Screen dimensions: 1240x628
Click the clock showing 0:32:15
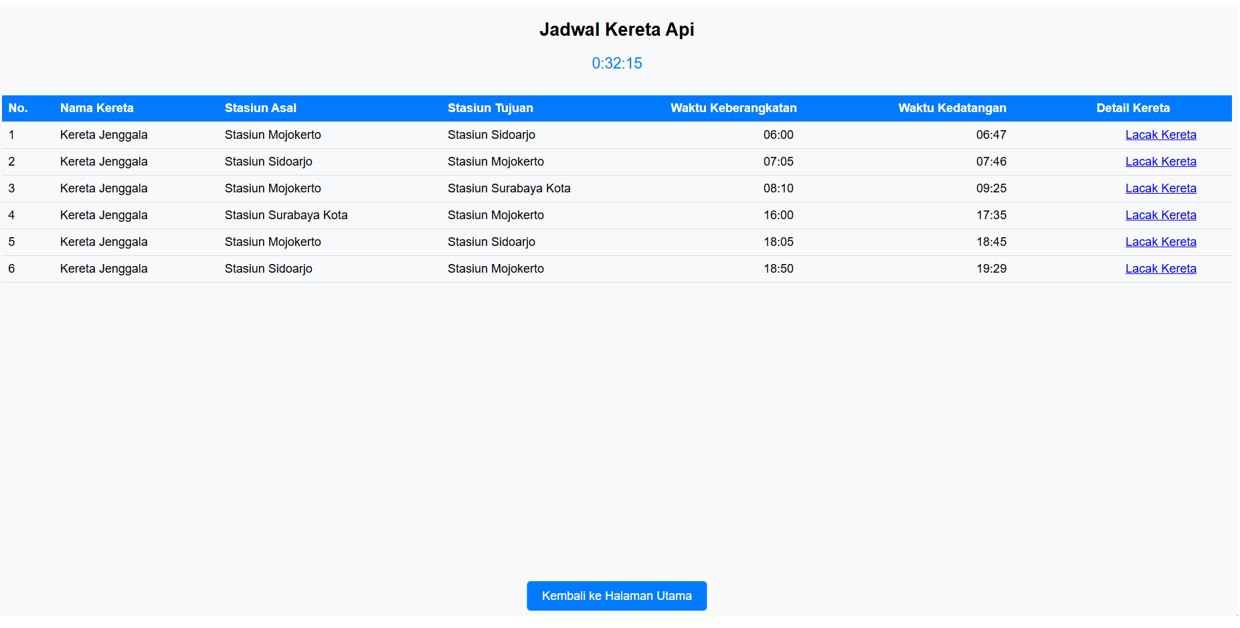click(617, 64)
